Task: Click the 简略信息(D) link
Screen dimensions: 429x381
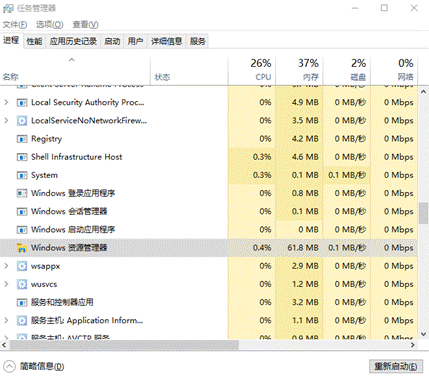Action: [x=42, y=366]
